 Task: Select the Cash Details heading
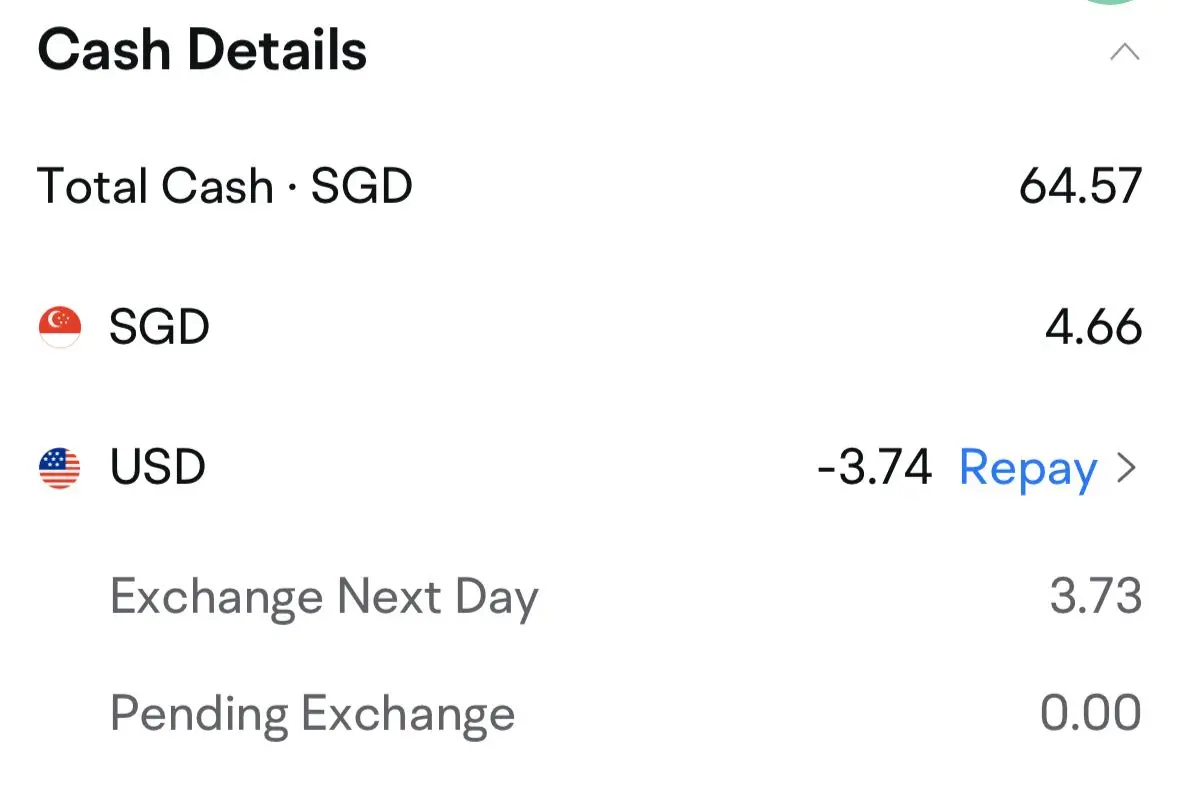click(202, 50)
